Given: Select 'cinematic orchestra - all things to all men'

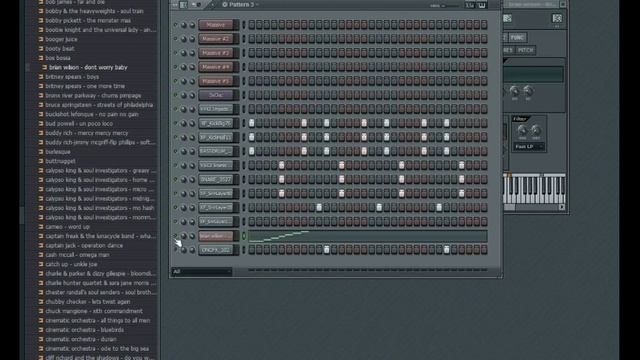Looking at the screenshot, I should (98, 321).
